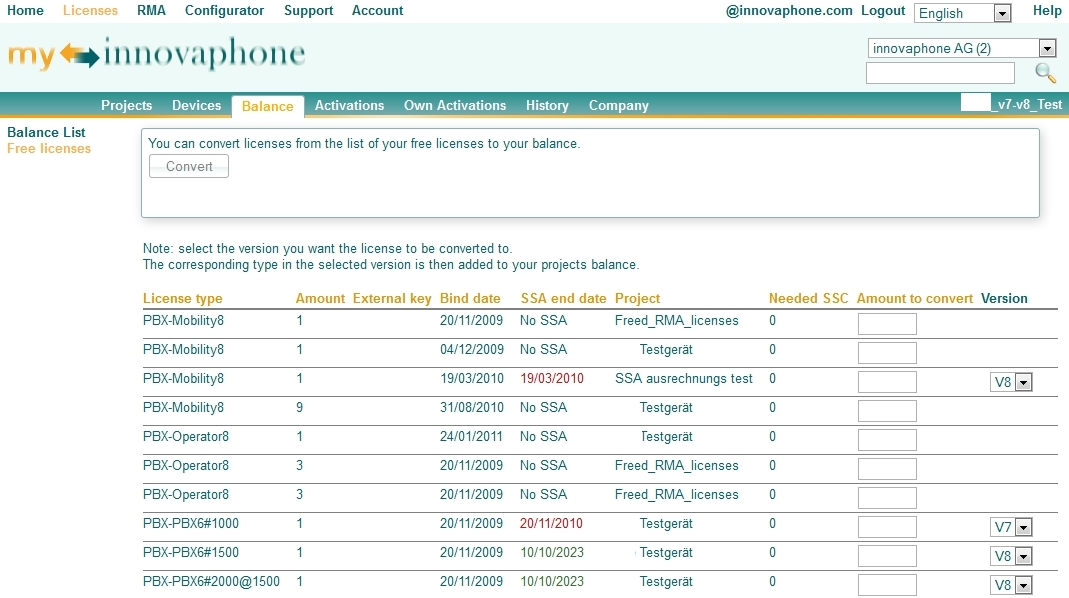This screenshot has width=1069, height=598.
Task: Click the PBX-PBX6#1500 license type cell
Action: pos(191,552)
